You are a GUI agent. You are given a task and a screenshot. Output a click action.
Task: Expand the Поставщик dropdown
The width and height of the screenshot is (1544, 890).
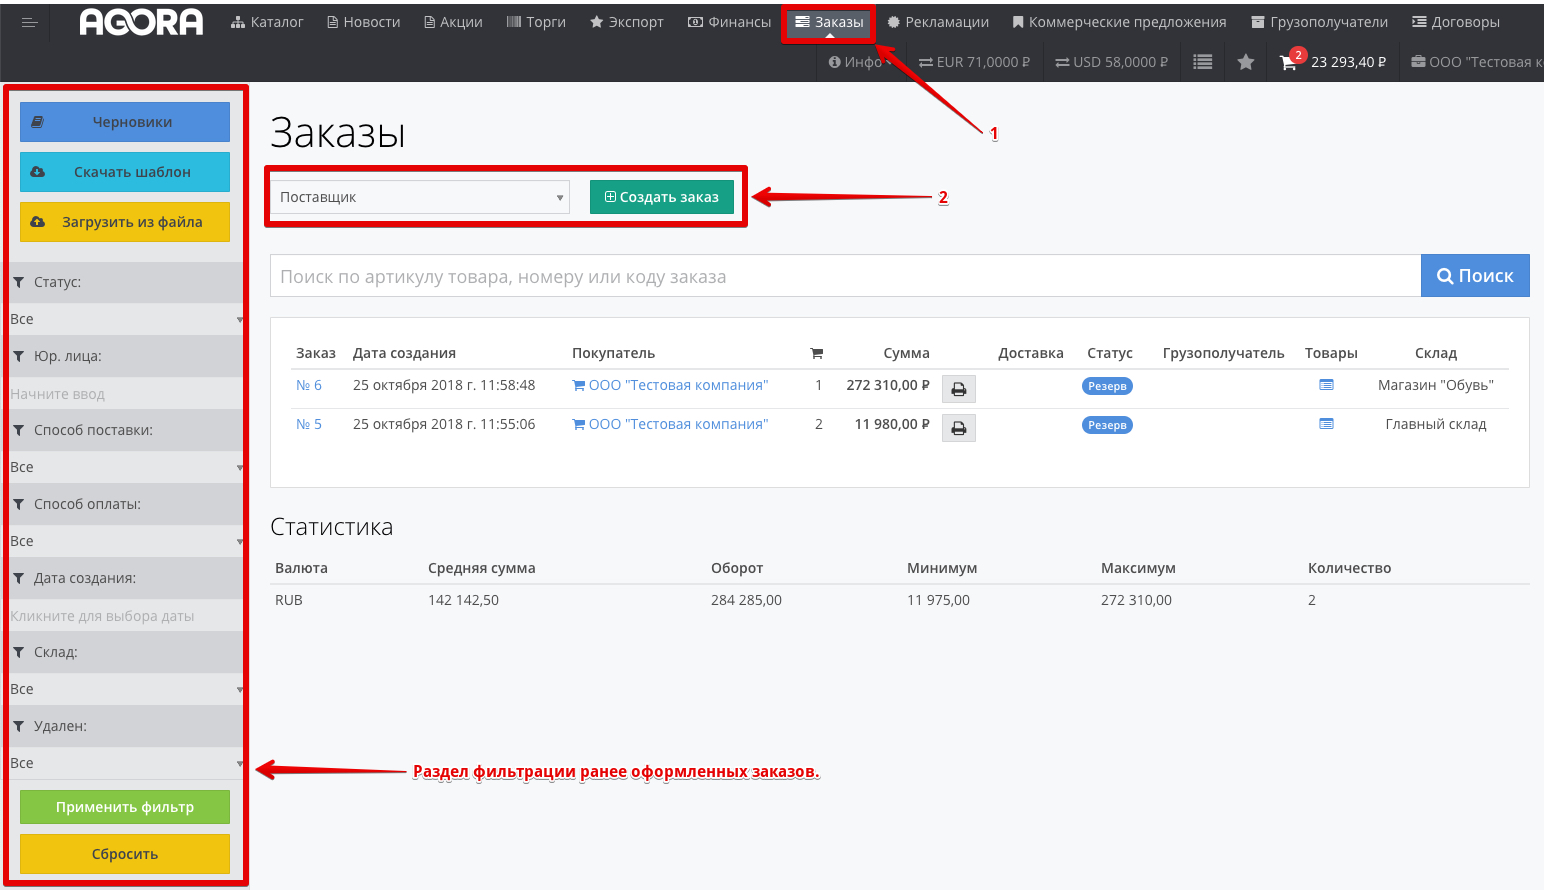click(x=420, y=197)
